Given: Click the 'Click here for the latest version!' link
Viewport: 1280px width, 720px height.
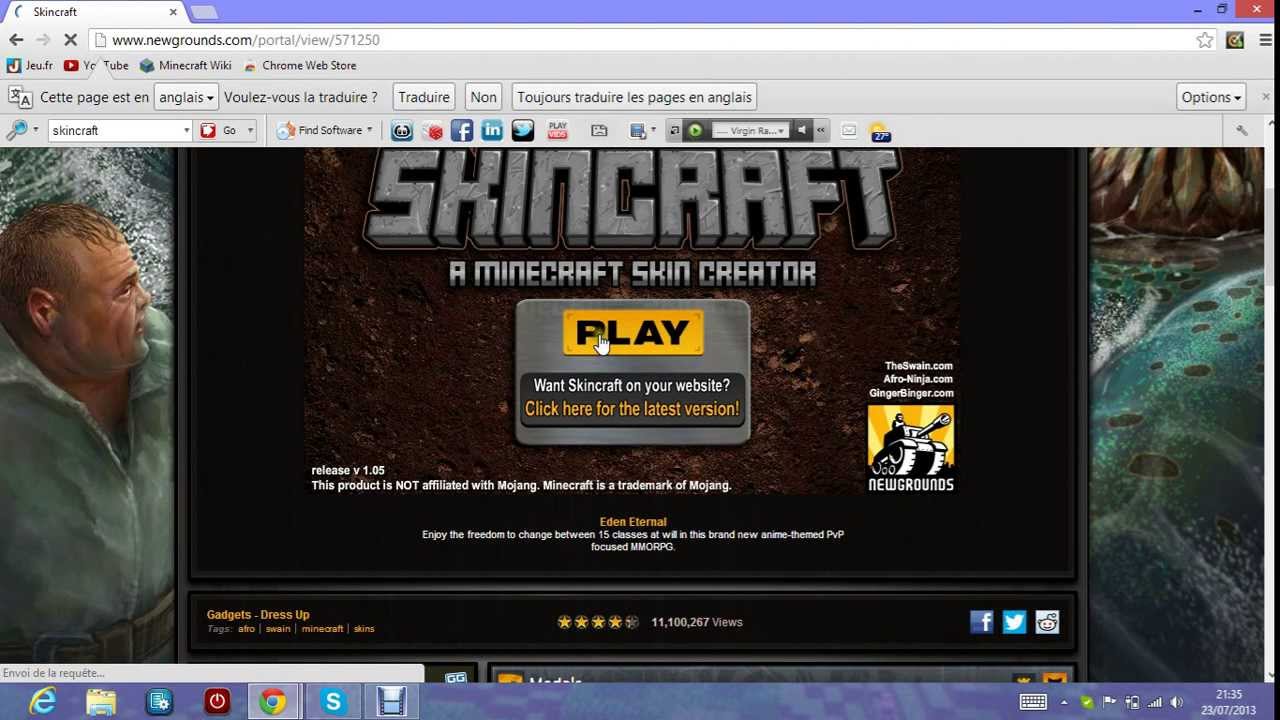Looking at the screenshot, I should tap(632, 409).
